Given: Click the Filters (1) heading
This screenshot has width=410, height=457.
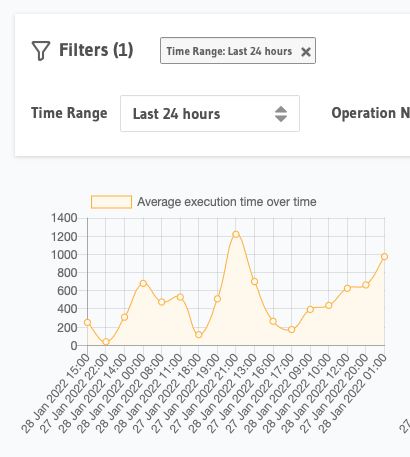Looking at the screenshot, I should (96, 50).
